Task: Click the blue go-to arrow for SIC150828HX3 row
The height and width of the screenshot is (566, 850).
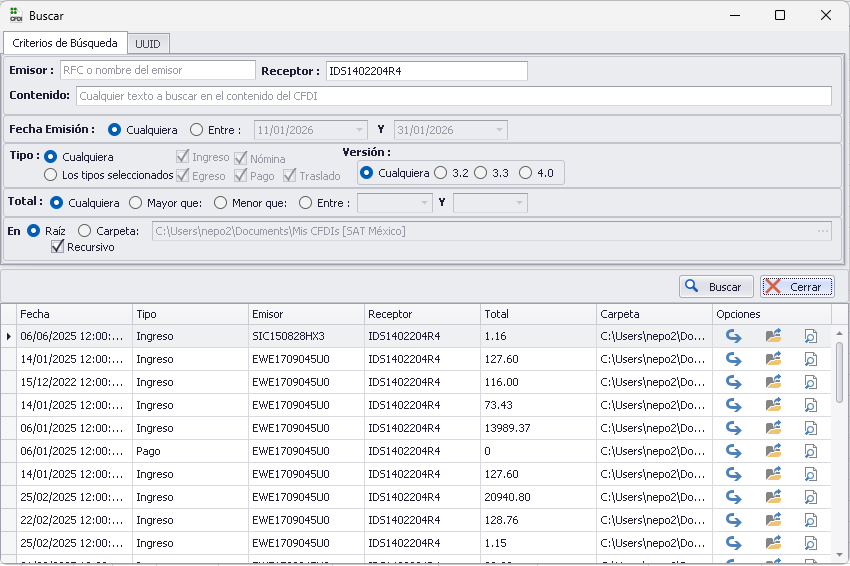Action: [x=733, y=336]
